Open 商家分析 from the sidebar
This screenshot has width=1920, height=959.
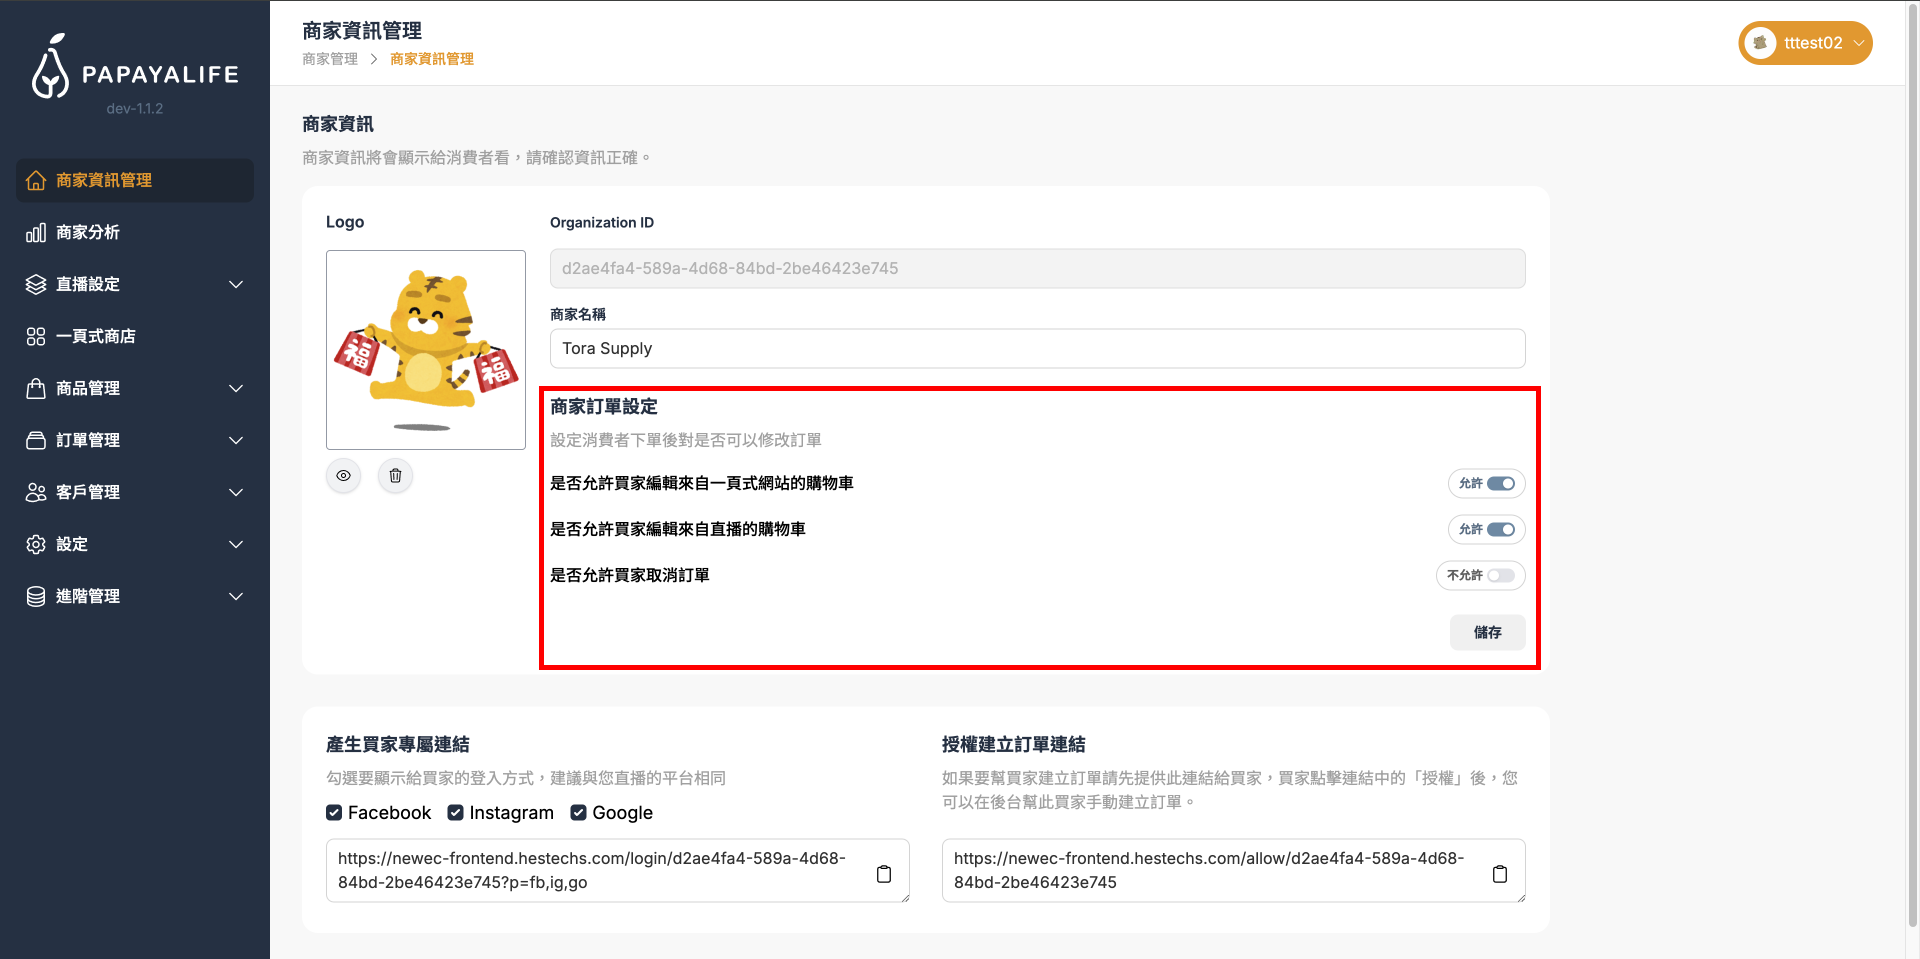88,232
